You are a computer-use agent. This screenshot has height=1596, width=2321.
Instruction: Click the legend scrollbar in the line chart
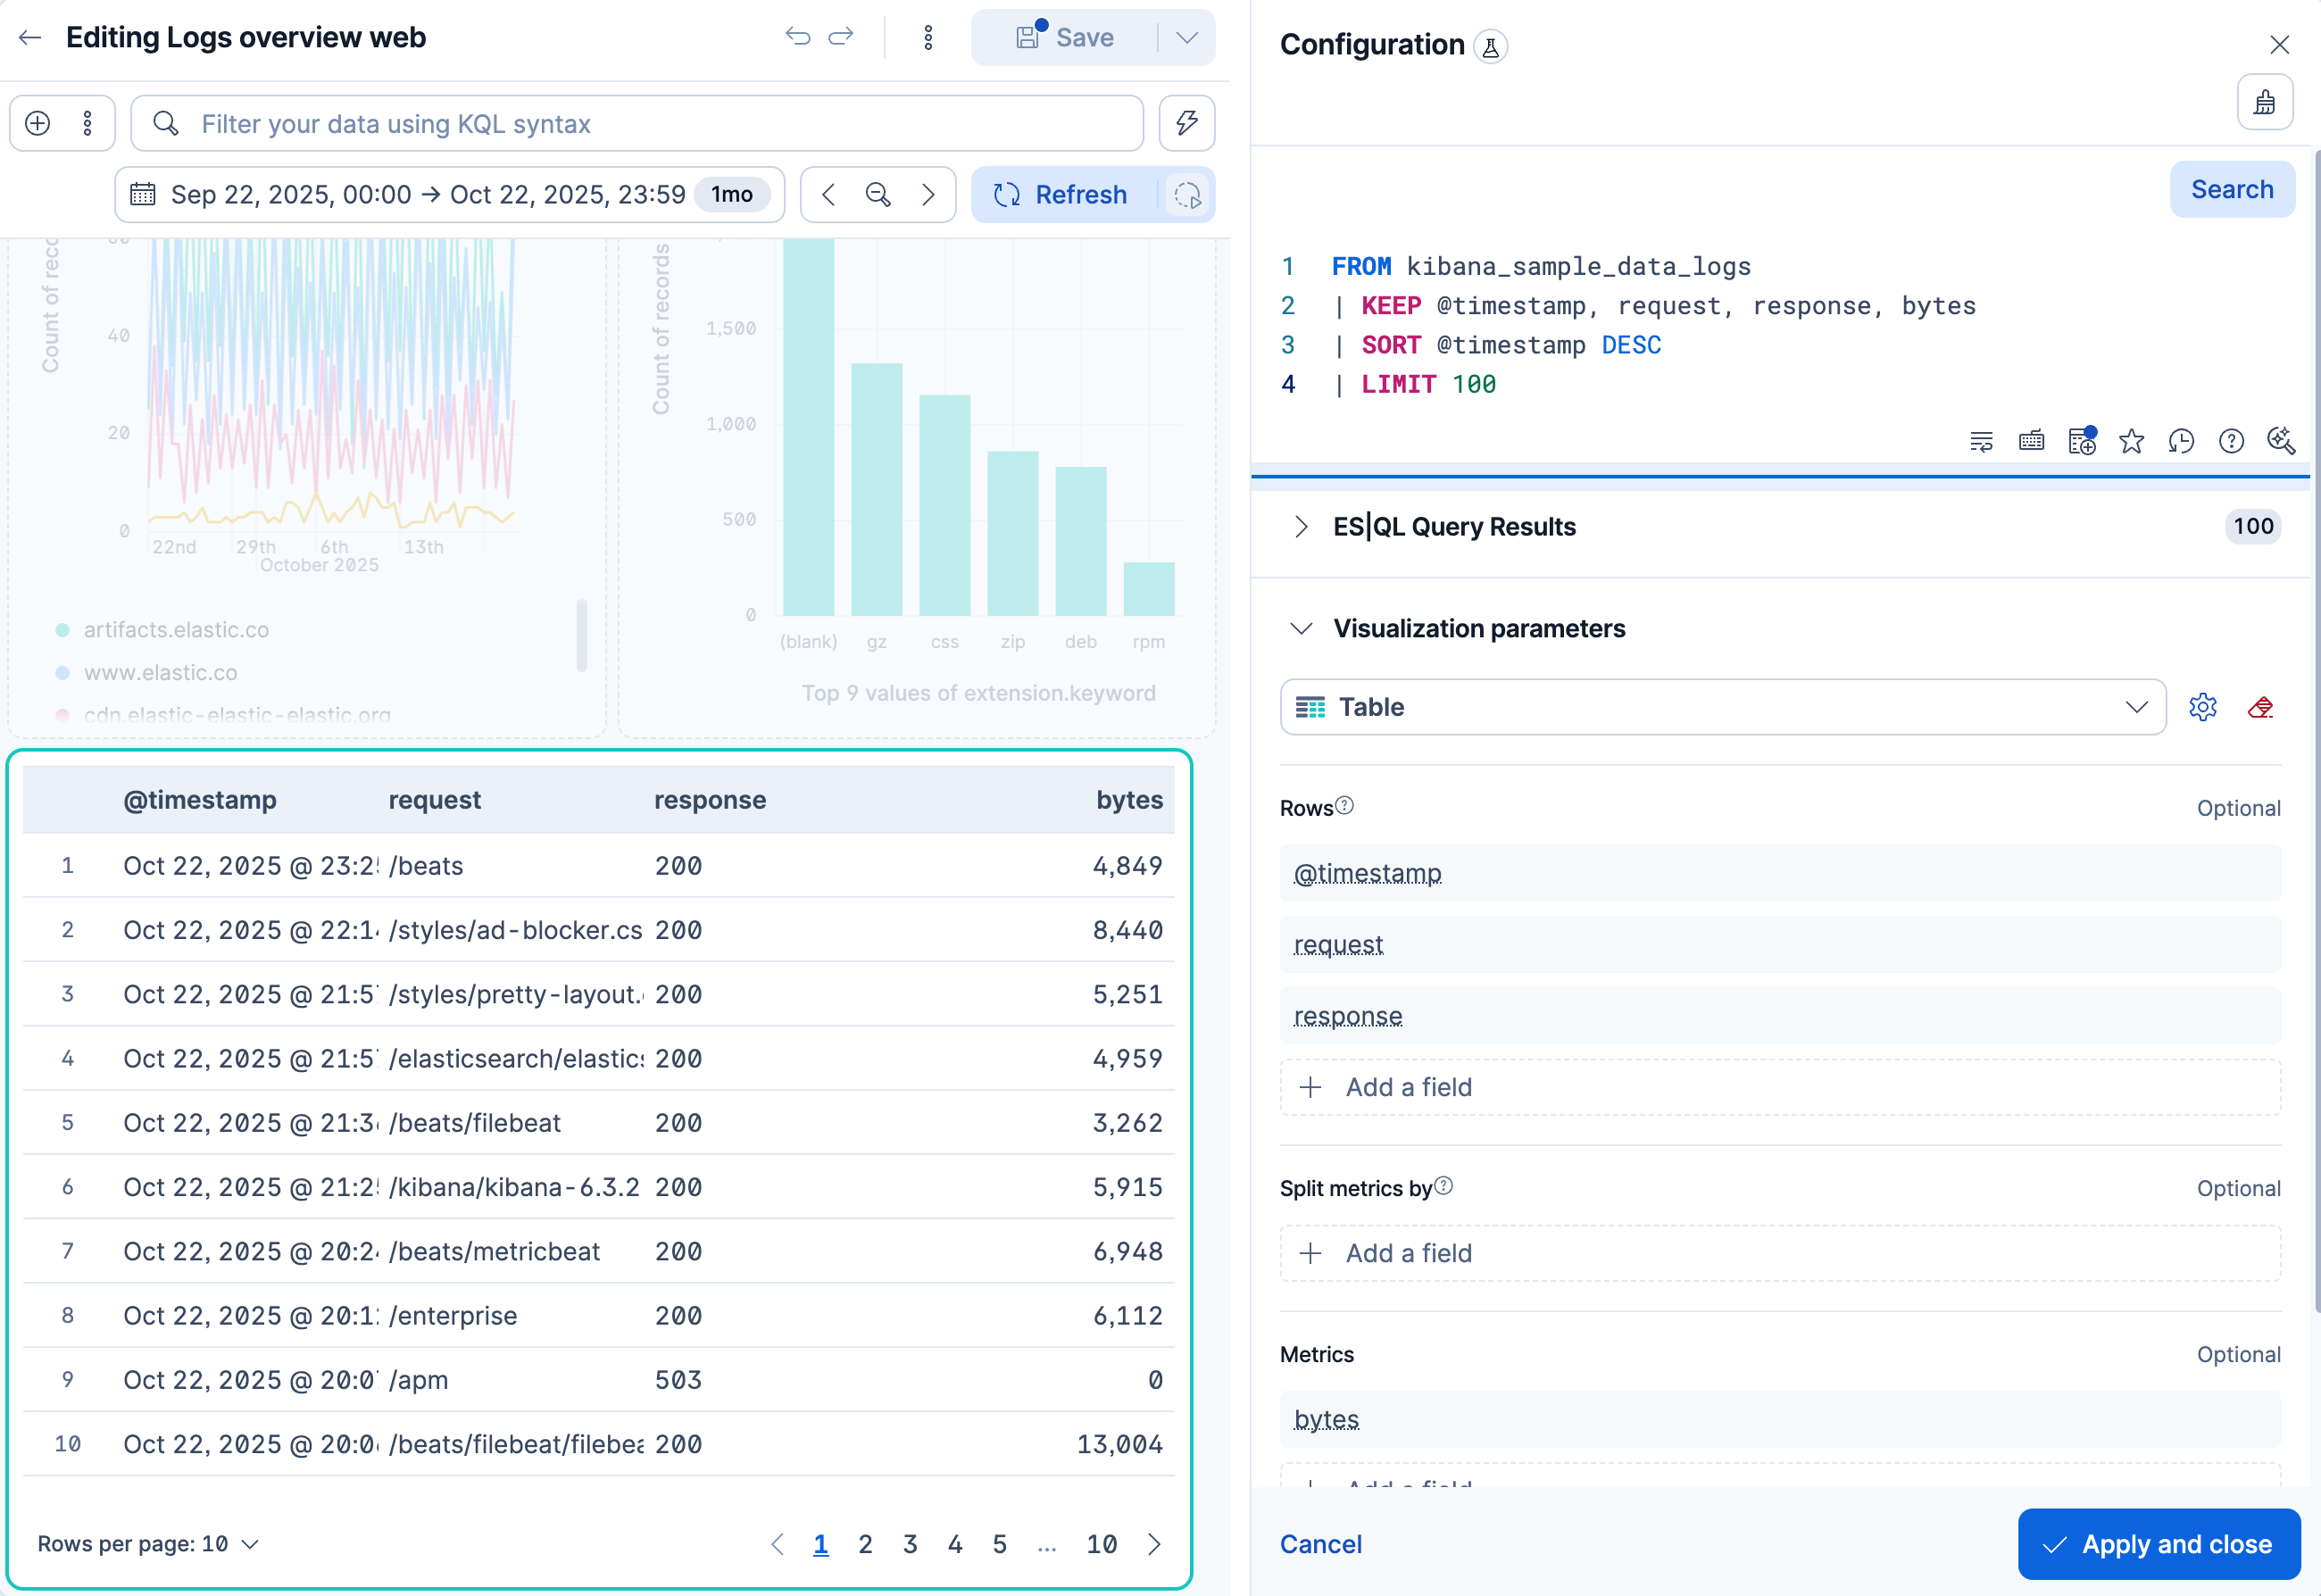pyautogui.click(x=581, y=635)
